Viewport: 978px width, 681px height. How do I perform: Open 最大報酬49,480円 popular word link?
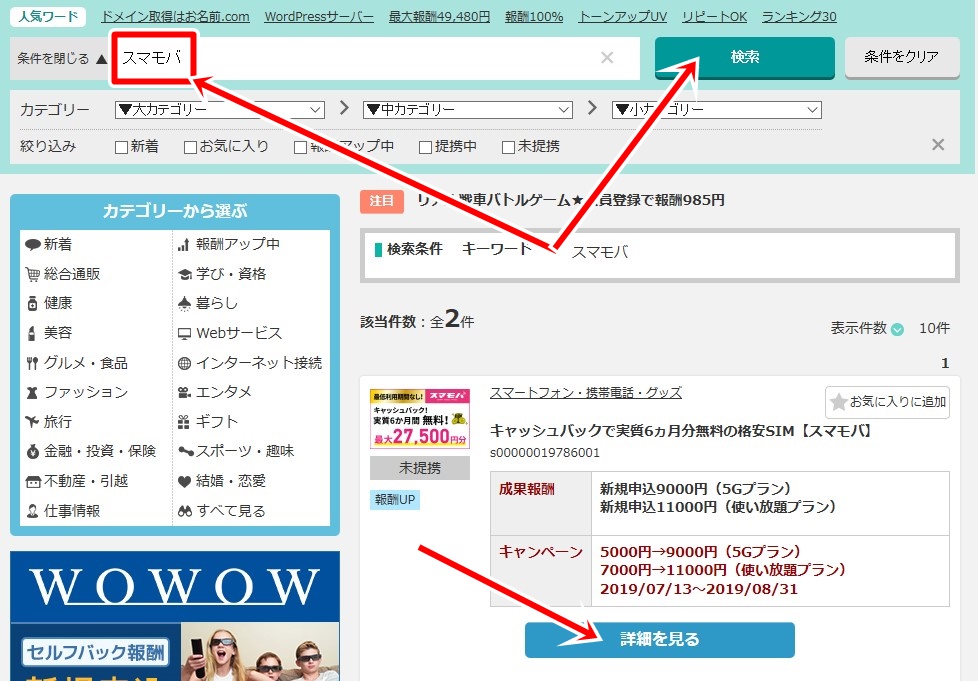coord(439,17)
